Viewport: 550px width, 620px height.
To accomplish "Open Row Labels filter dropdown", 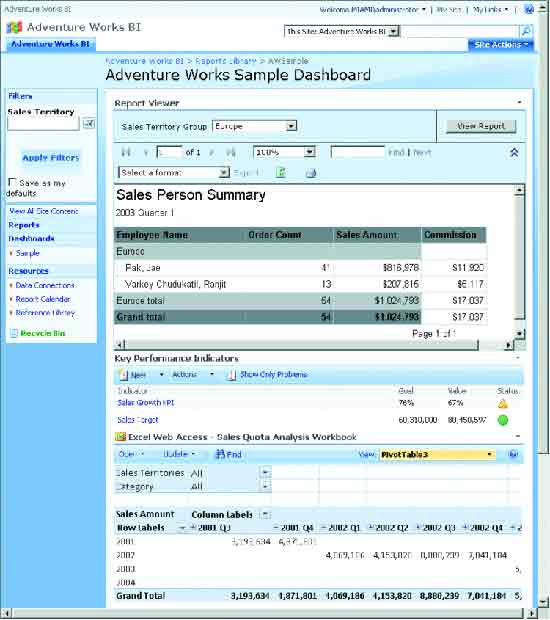I will point(182,528).
